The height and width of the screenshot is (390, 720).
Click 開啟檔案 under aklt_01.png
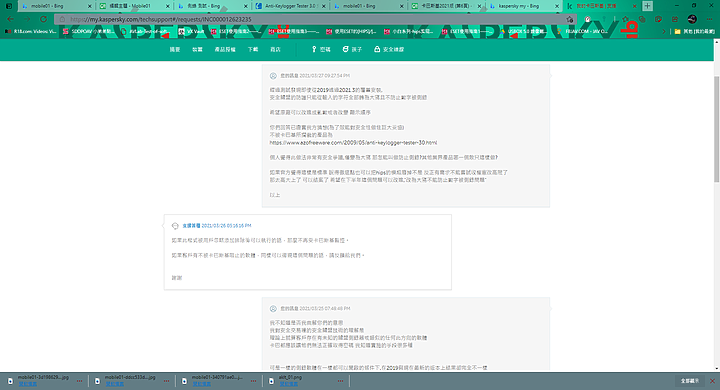point(288,384)
